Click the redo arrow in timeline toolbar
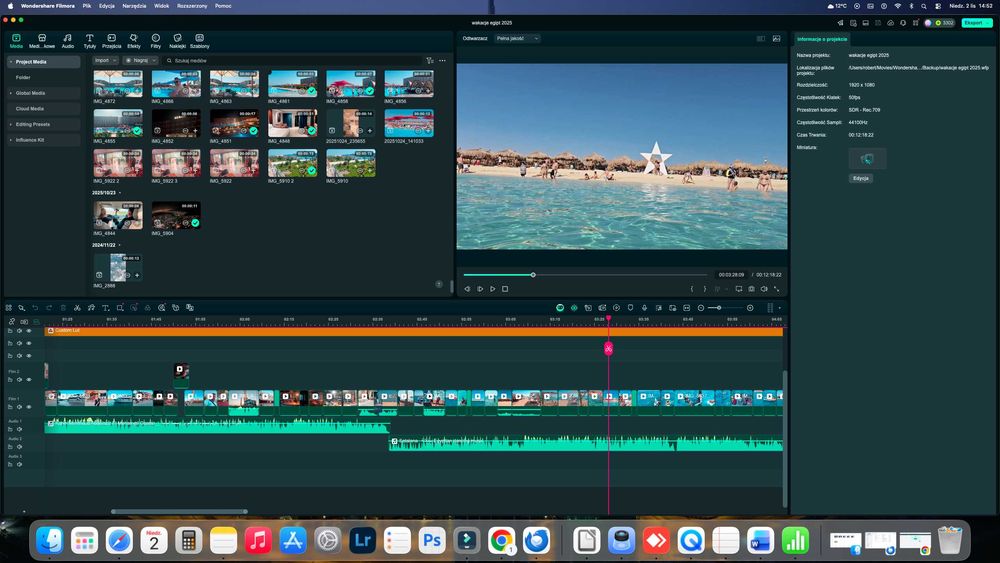 point(49,307)
